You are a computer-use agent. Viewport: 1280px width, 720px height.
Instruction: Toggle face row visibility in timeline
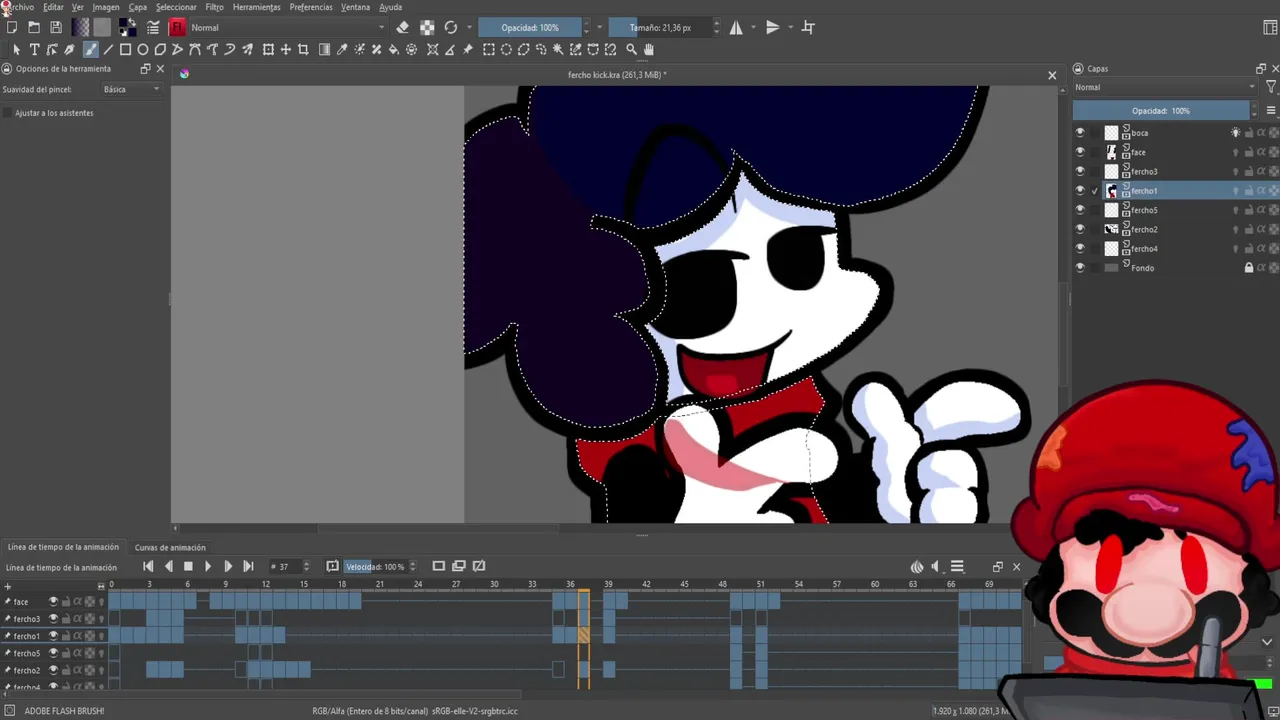click(x=53, y=601)
